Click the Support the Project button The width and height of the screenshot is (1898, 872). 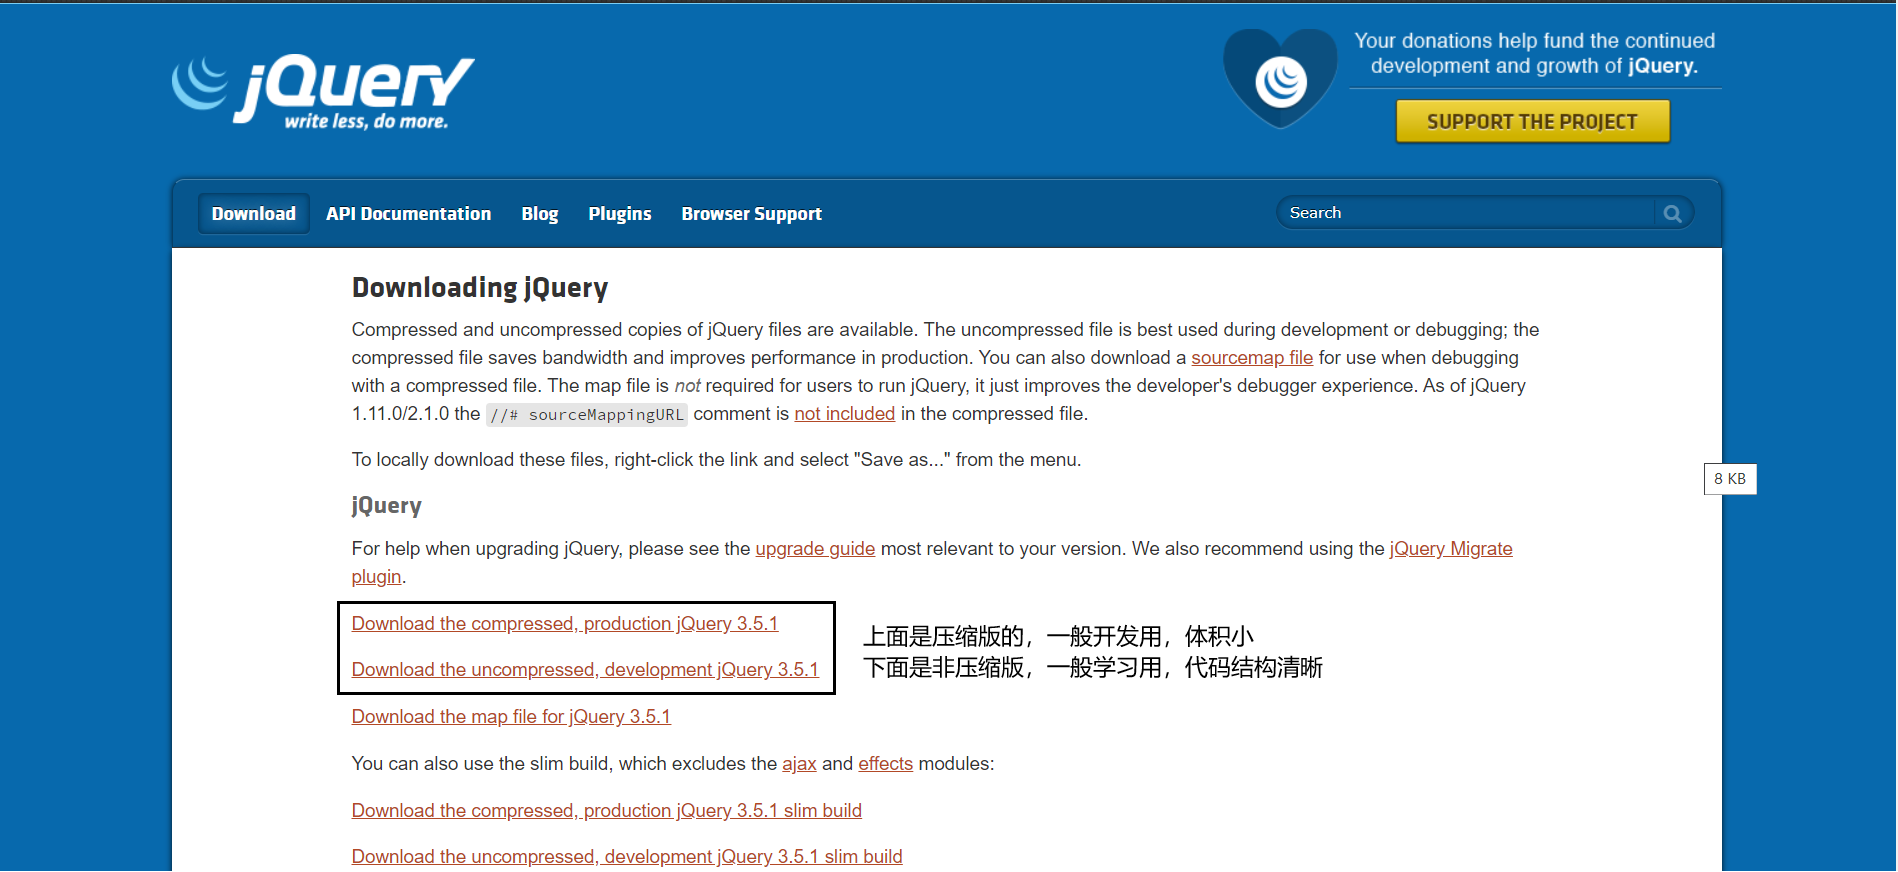pyautogui.click(x=1532, y=121)
